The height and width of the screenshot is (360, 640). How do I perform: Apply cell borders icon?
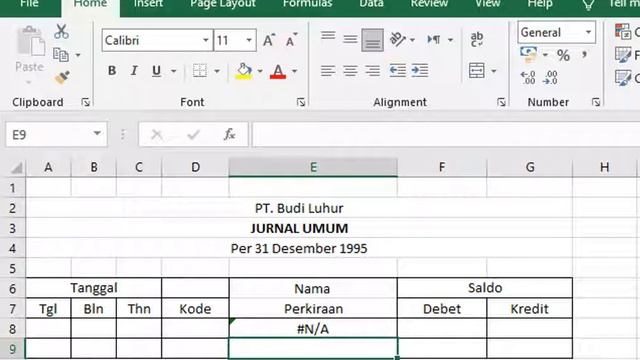click(200, 71)
